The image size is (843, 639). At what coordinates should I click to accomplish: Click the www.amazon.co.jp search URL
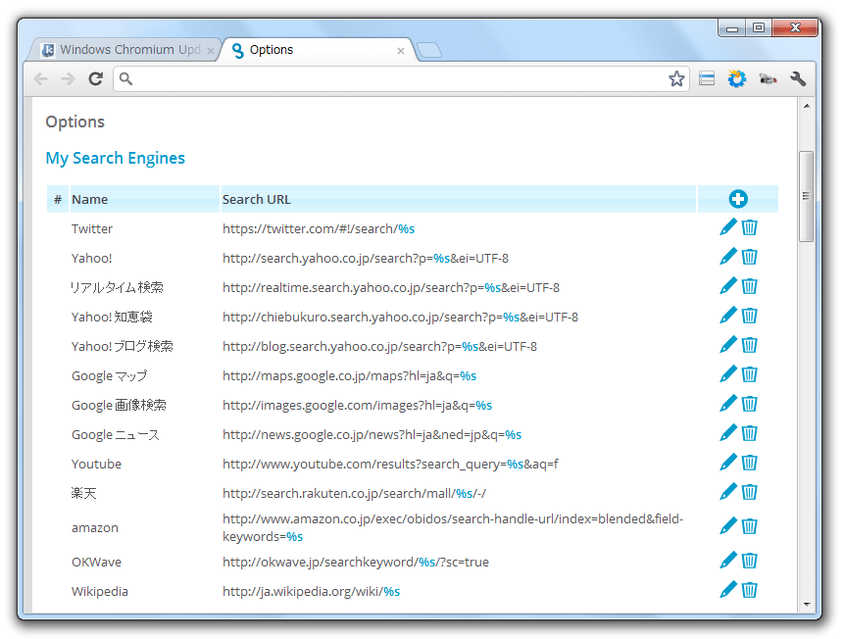coord(452,527)
